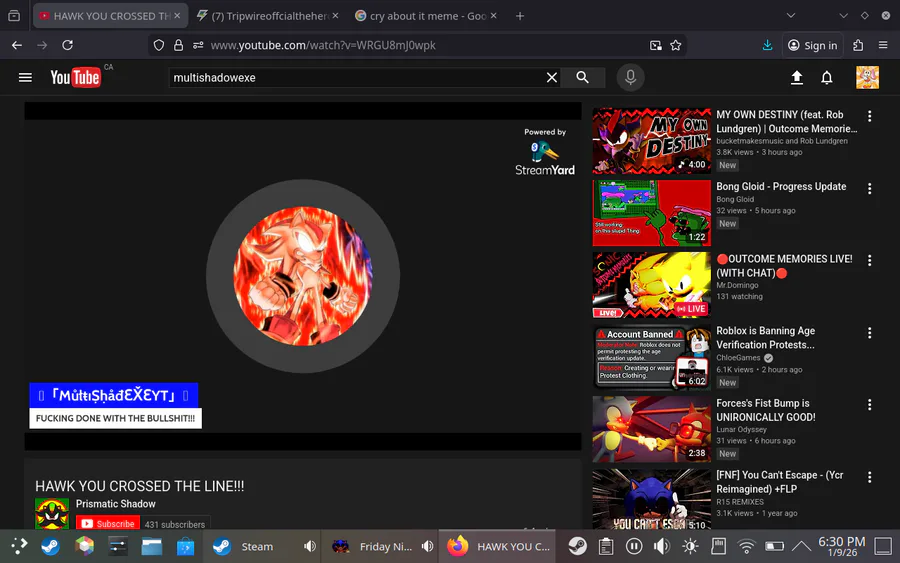Go back to the previous page
The width and height of the screenshot is (900, 563).
point(17,45)
